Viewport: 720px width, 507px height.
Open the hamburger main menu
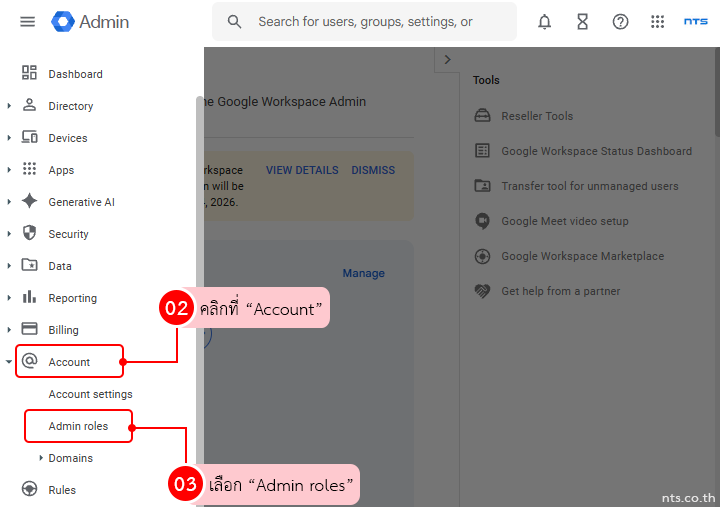(28, 22)
